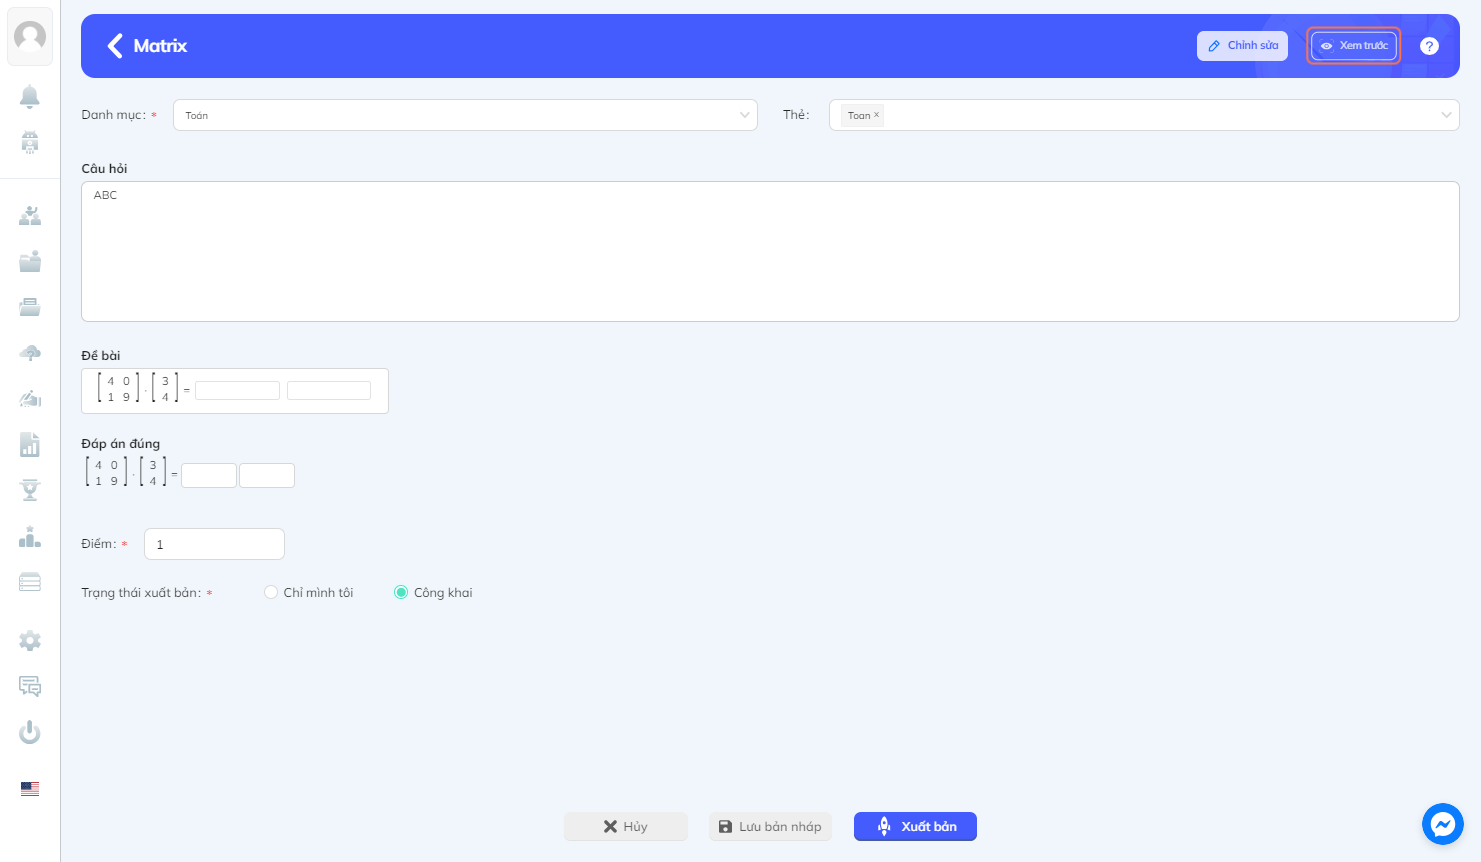Expand the Thẻ tags dropdown
The width and height of the screenshot is (1481, 862).
[x=1144, y=115]
